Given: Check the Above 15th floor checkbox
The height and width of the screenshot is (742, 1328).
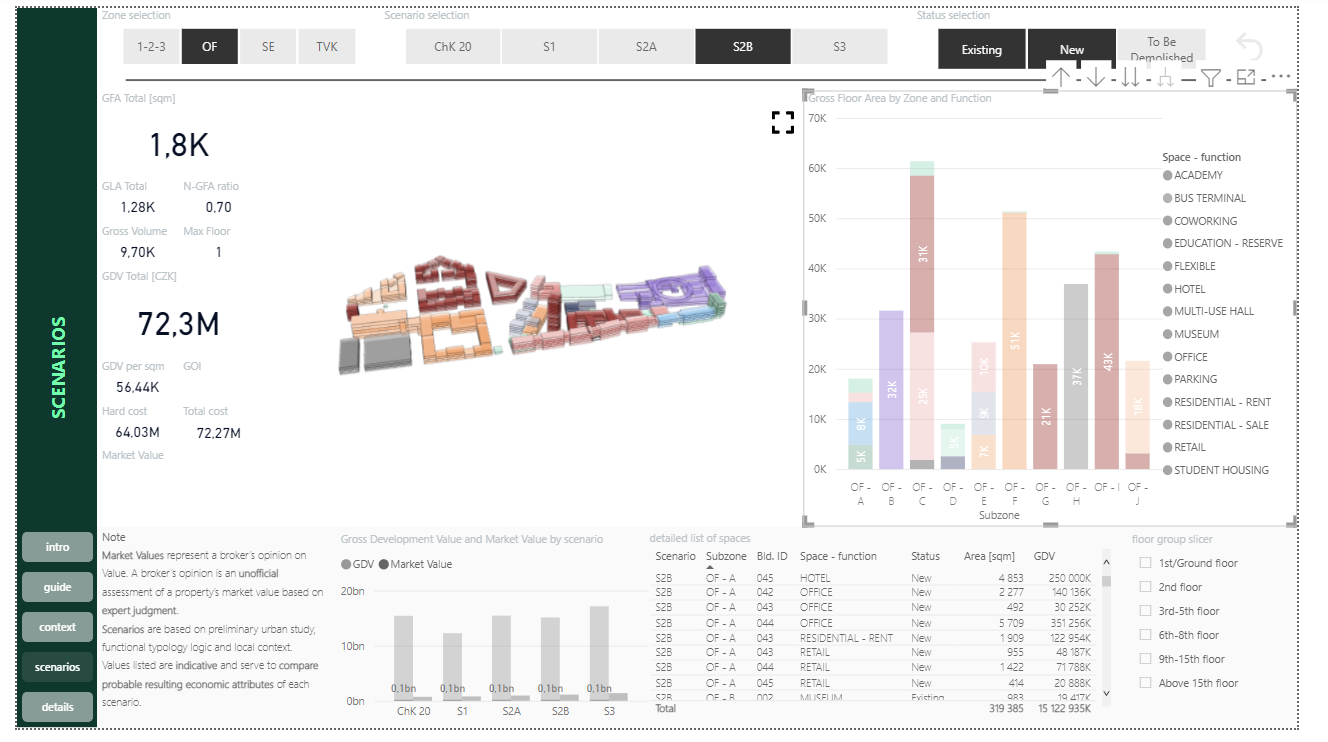Looking at the screenshot, I should (1146, 683).
